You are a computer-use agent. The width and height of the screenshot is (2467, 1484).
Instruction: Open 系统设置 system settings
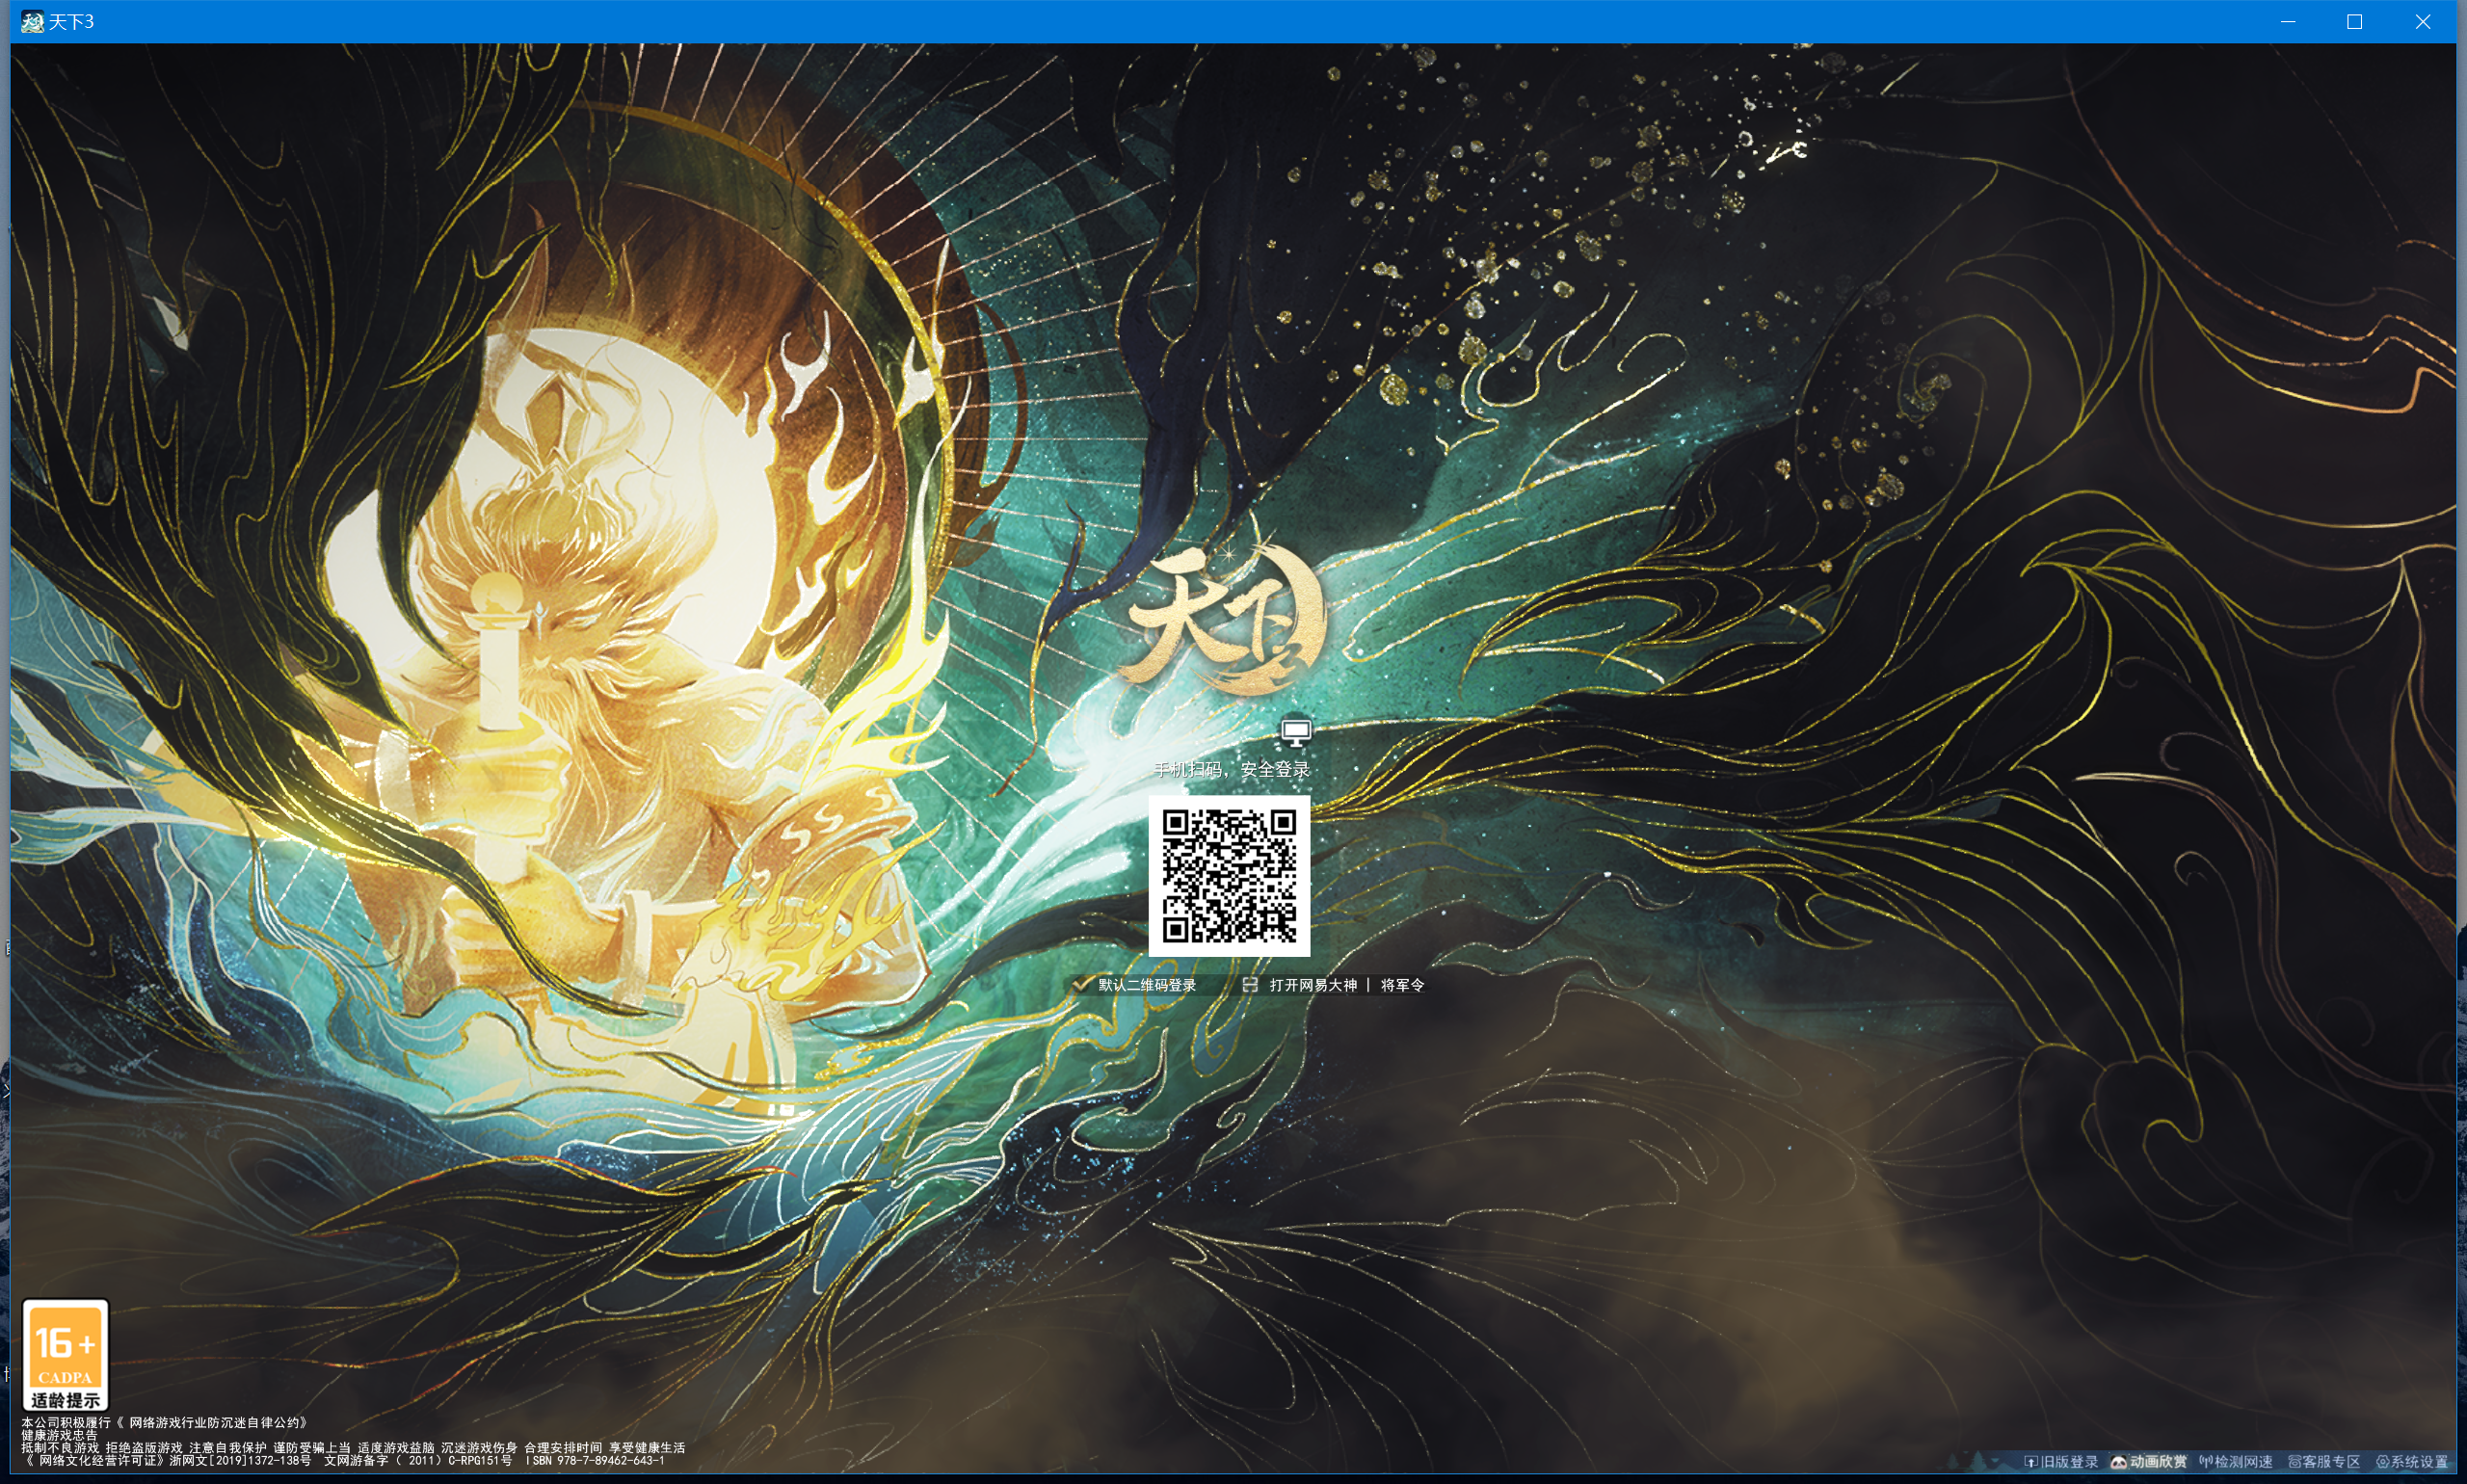2412,1462
